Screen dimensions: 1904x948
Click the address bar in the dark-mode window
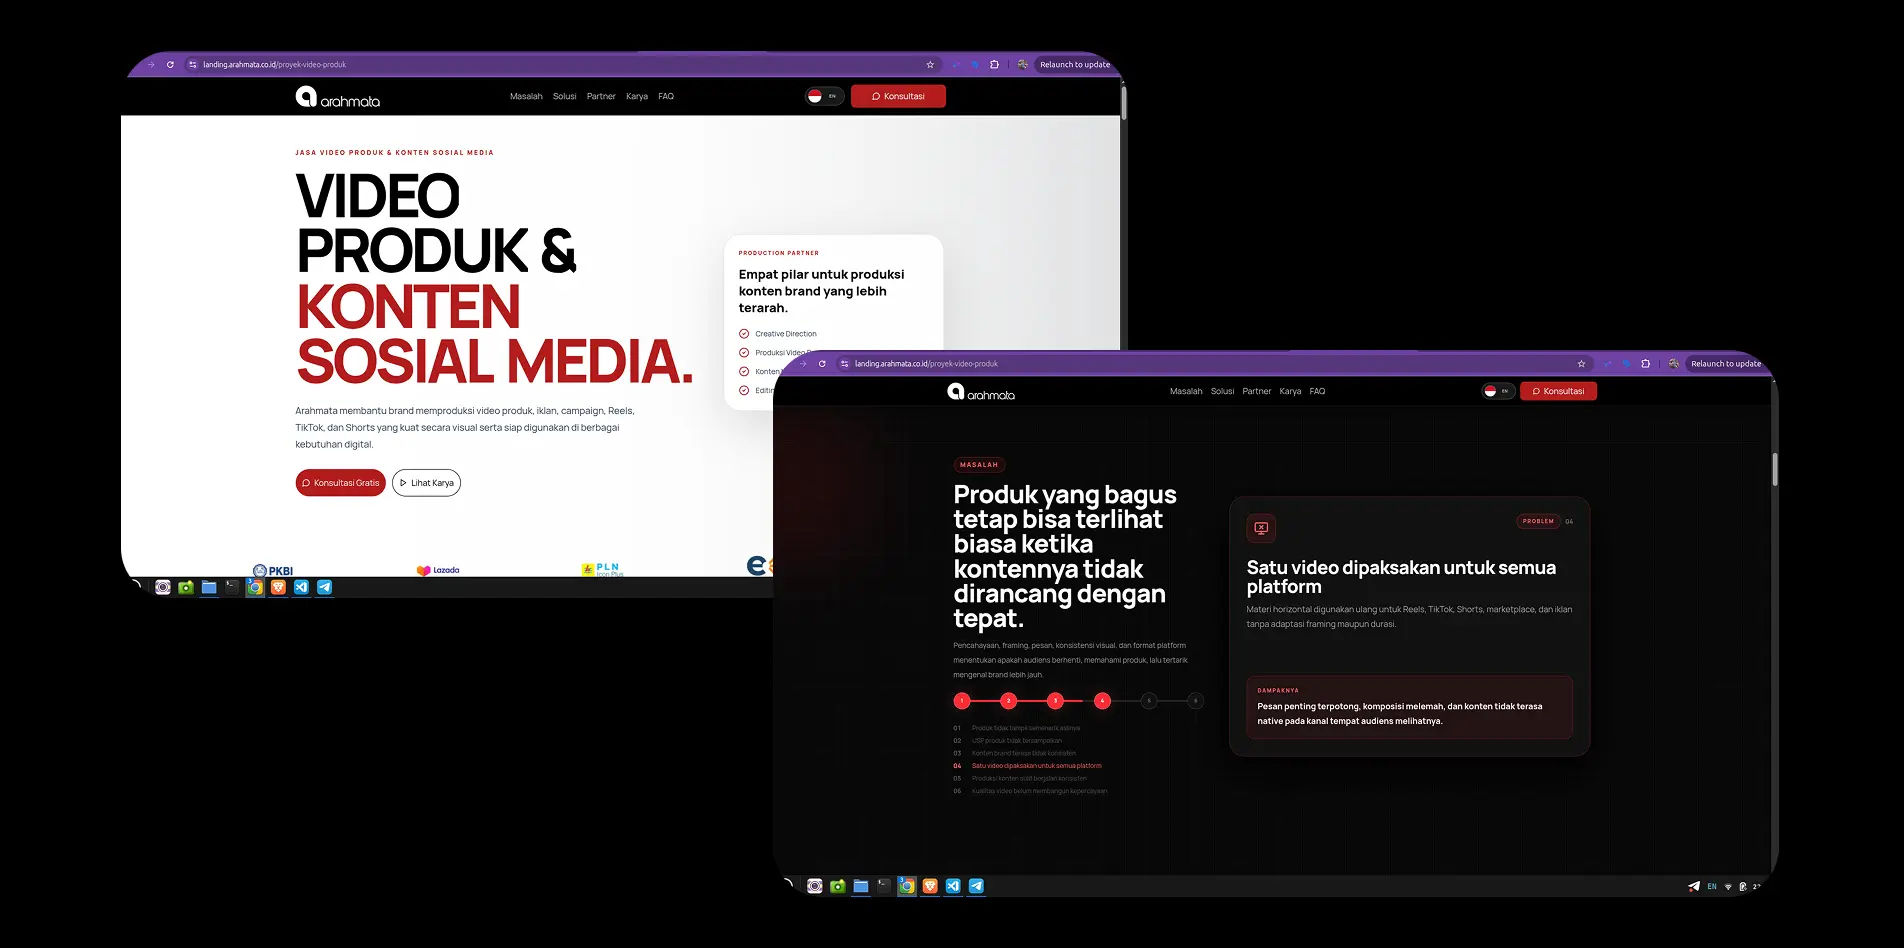click(x=1213, y=364)
